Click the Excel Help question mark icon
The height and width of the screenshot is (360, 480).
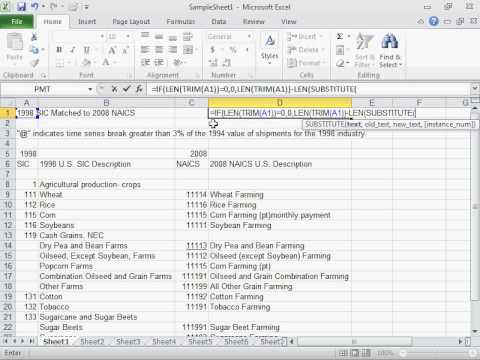tap(434, 21)
